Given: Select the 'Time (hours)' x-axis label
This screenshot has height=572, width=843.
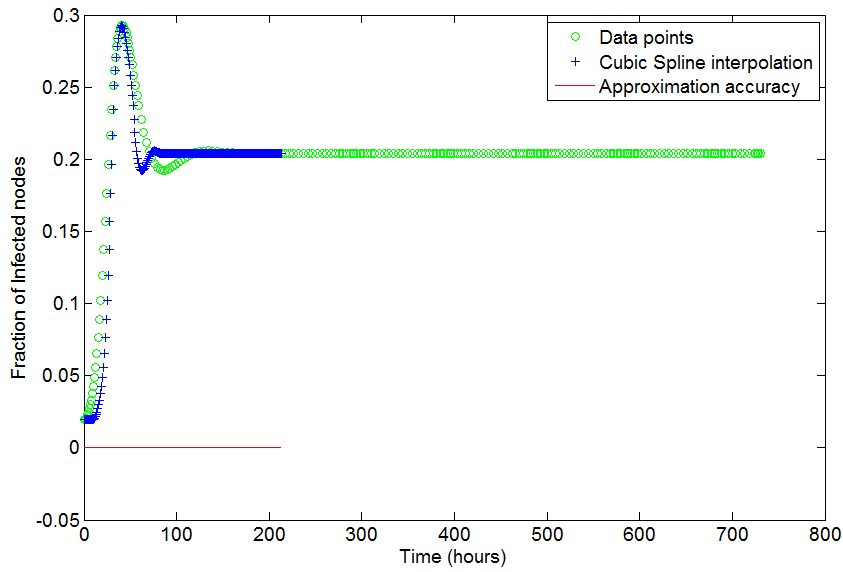Looking at the screenshot, I should 453,557.
